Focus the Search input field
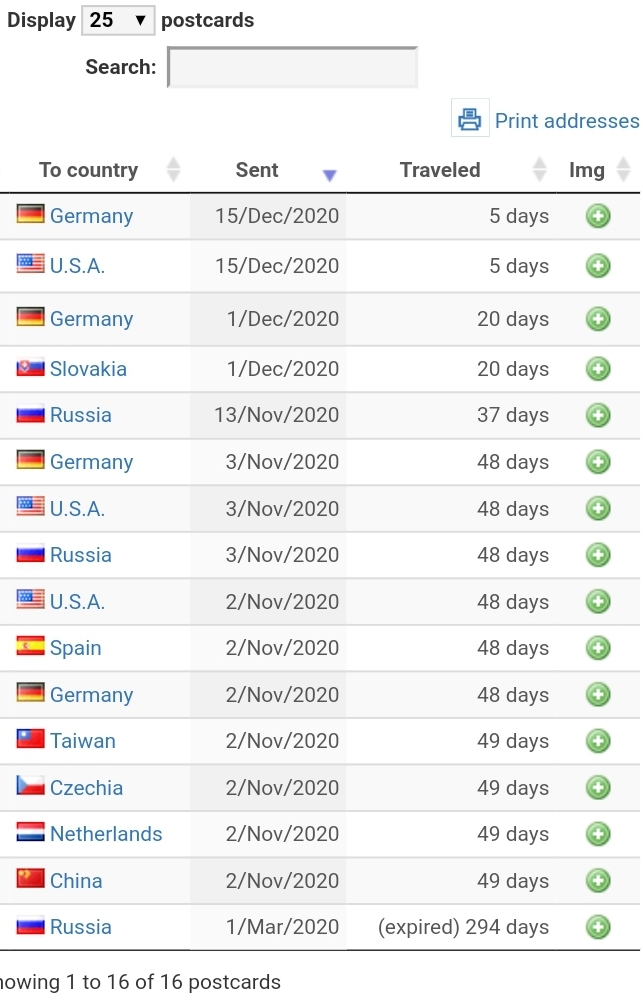Viewport: 643px width, 1007px height. (292, 67)
